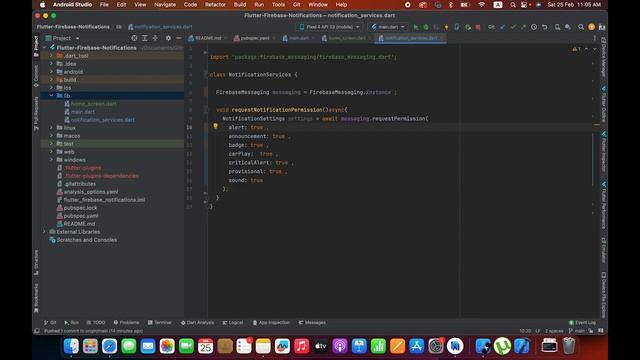This screenshot has height=360, width=640.
Task: Trigger Flutter hot reload lightning icon
Action: (446, 27)
